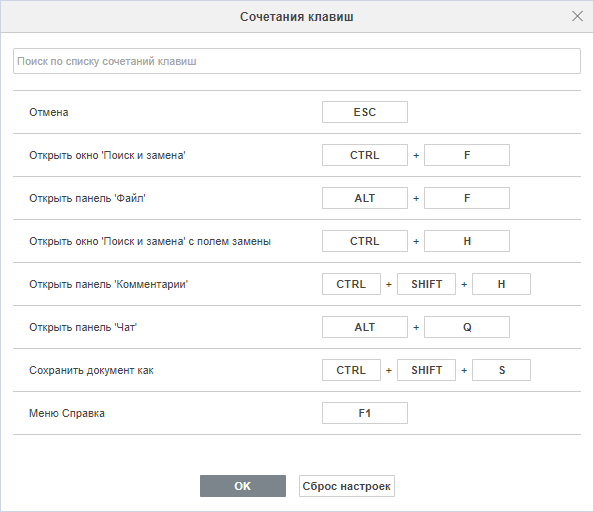Reset settings via Сброс настроек button

(x=347, y=486)
